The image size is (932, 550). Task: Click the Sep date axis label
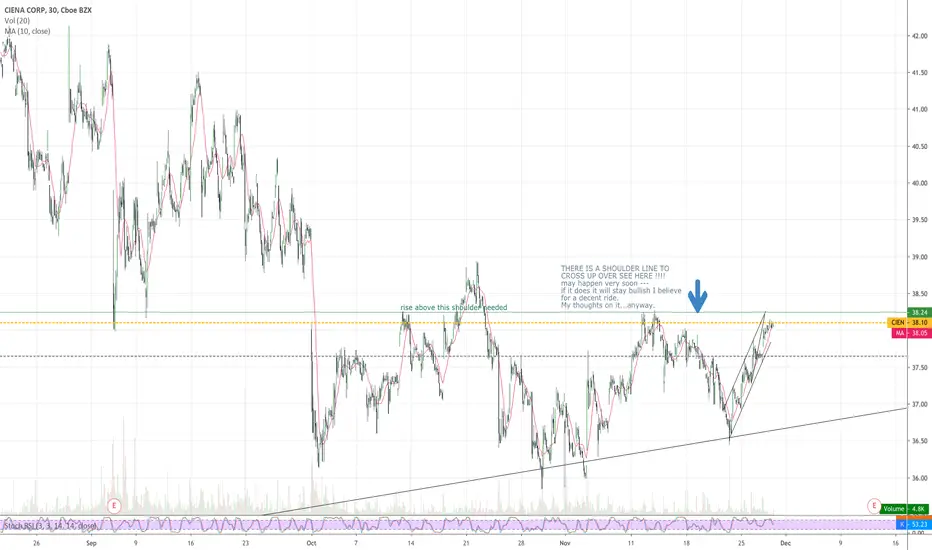click(91, 543)
